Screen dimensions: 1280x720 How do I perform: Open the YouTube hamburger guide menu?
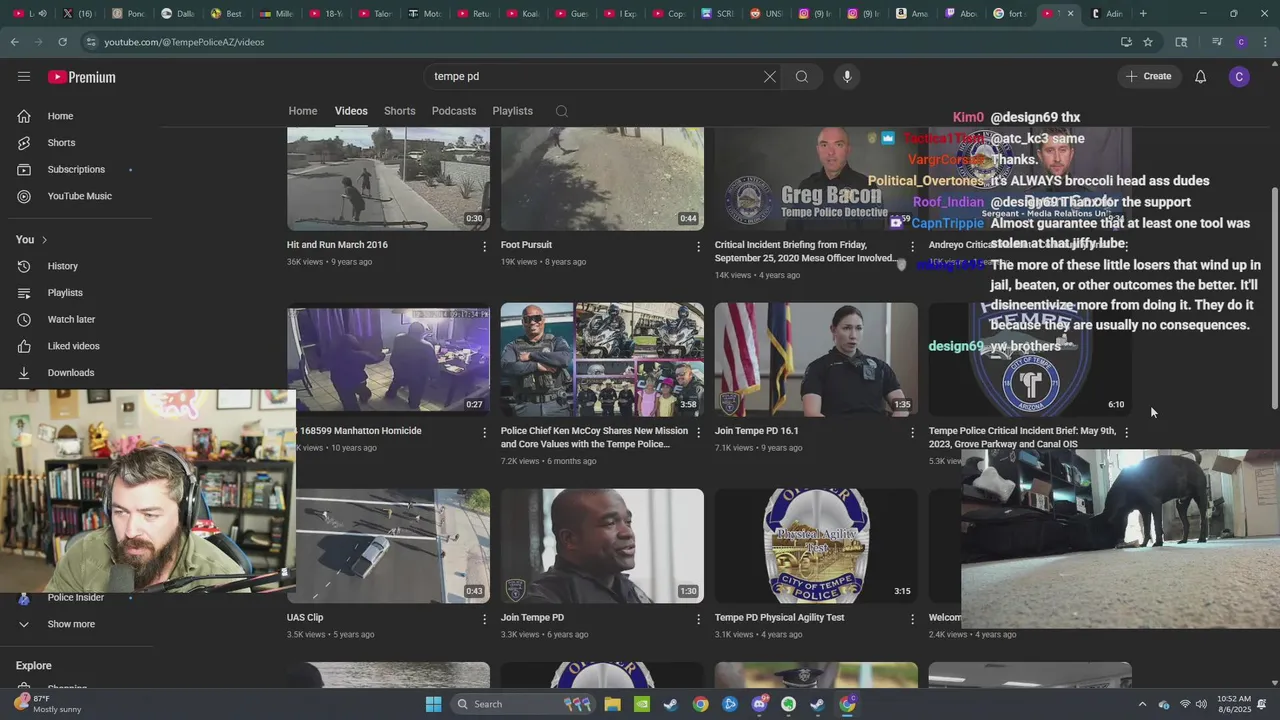click(x=24, y=77)
